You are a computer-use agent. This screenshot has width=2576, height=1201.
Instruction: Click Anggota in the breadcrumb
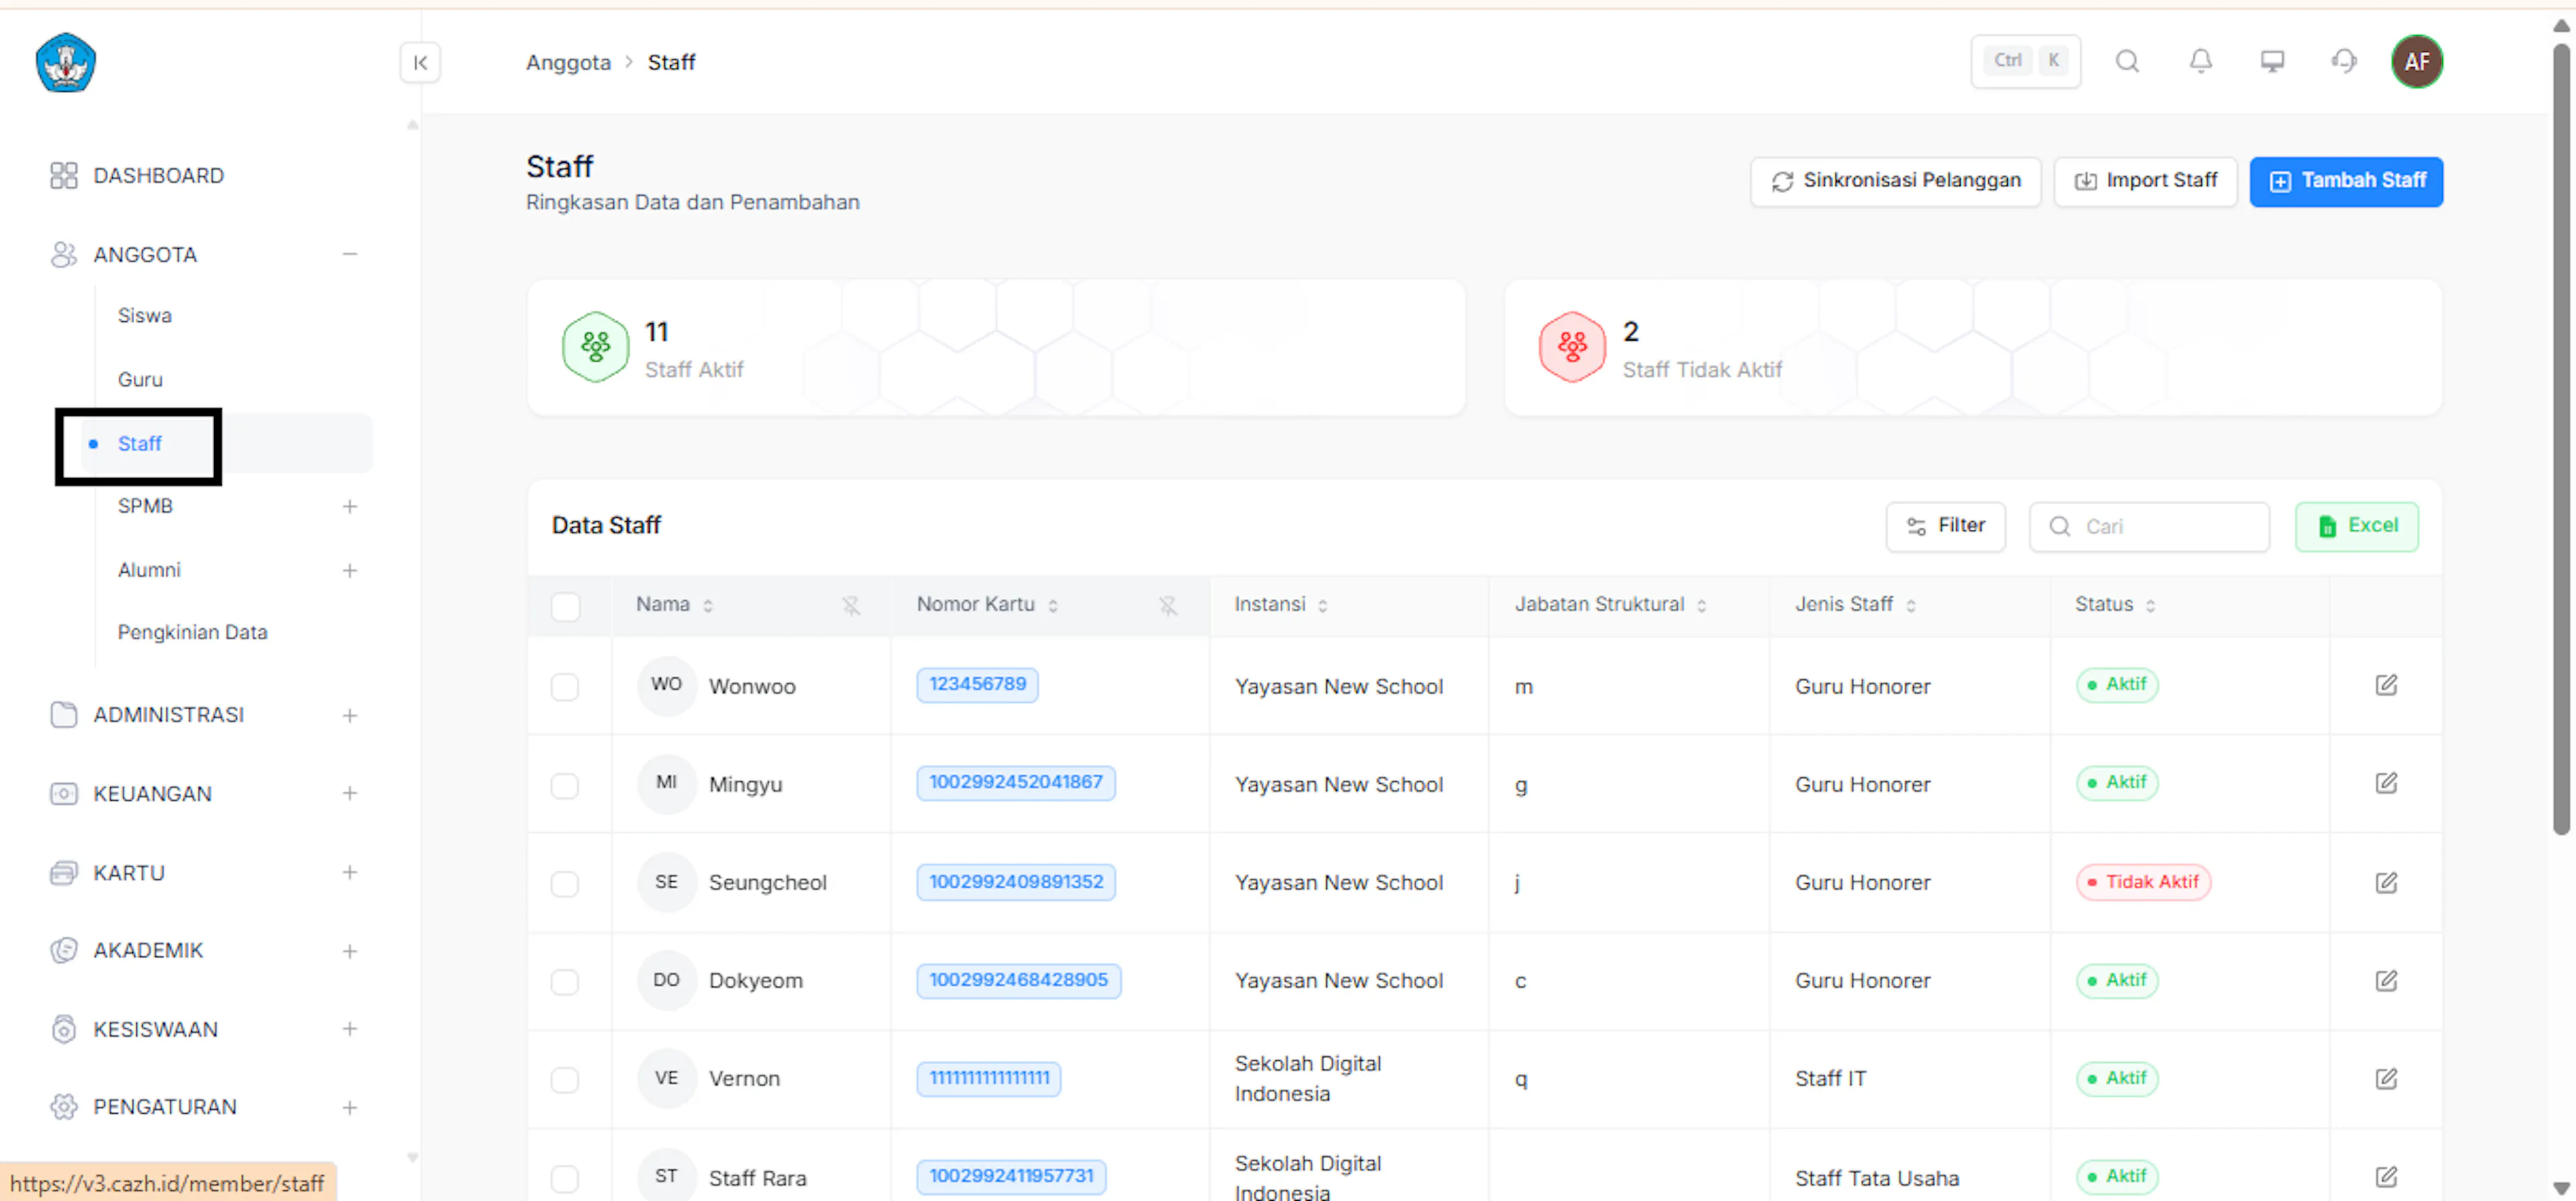click(568, 62)
